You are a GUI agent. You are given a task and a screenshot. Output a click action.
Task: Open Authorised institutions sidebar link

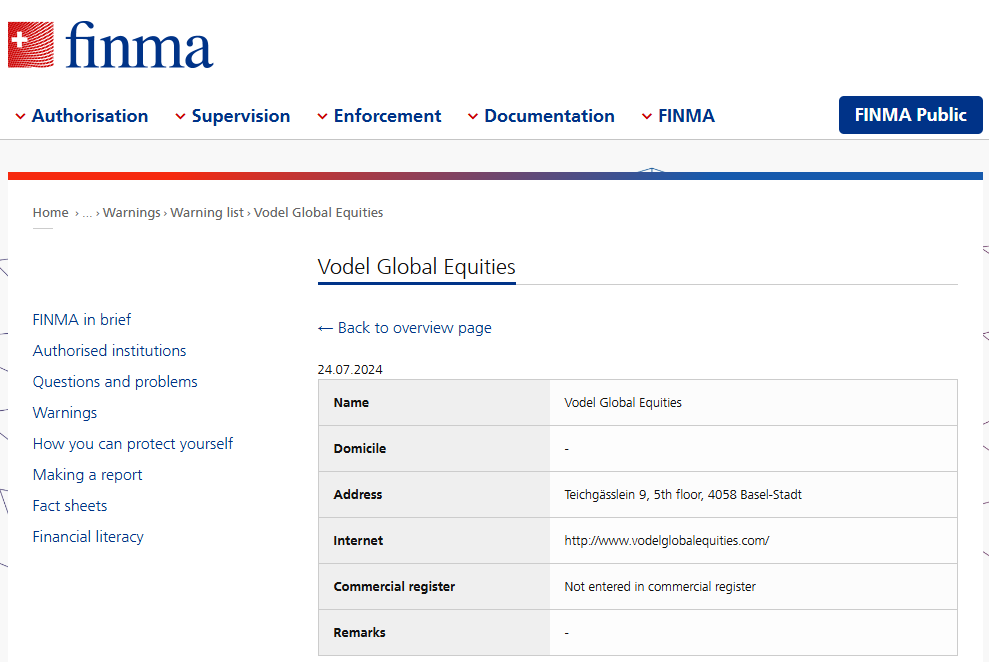(x=110, y=351)
